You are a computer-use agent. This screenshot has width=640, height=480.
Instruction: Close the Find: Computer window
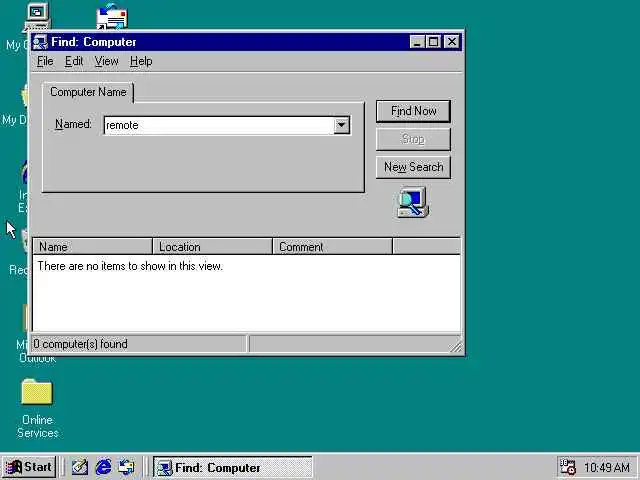pos(452,42)
